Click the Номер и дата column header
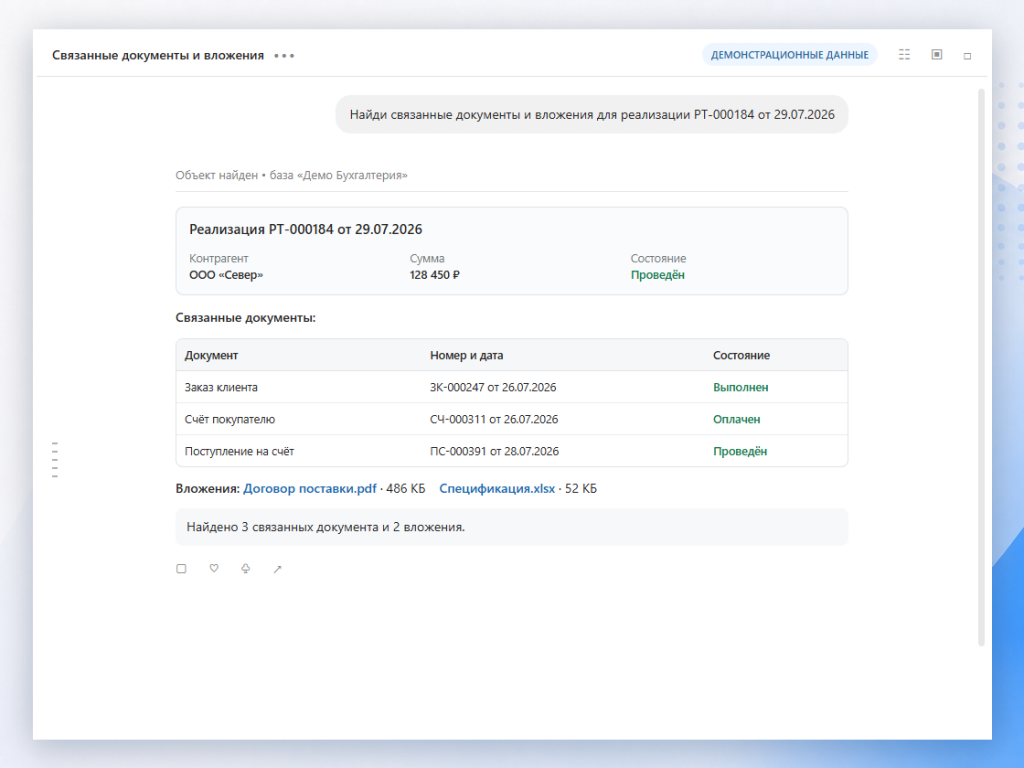 pyautogui.click(x=466, y=355)
